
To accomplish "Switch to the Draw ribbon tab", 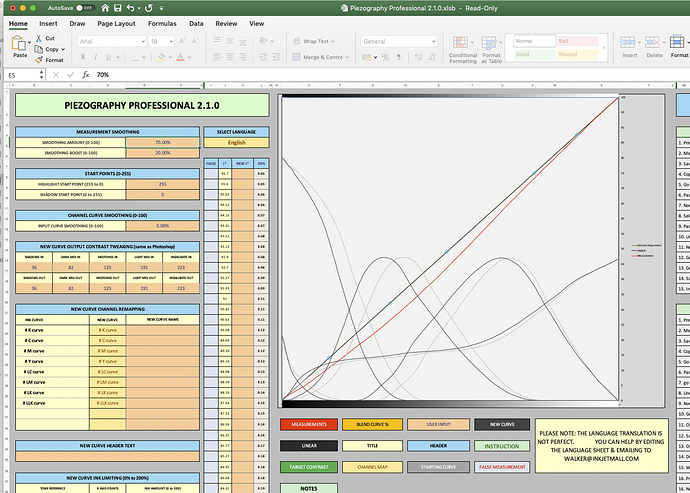I will (77, 24).
